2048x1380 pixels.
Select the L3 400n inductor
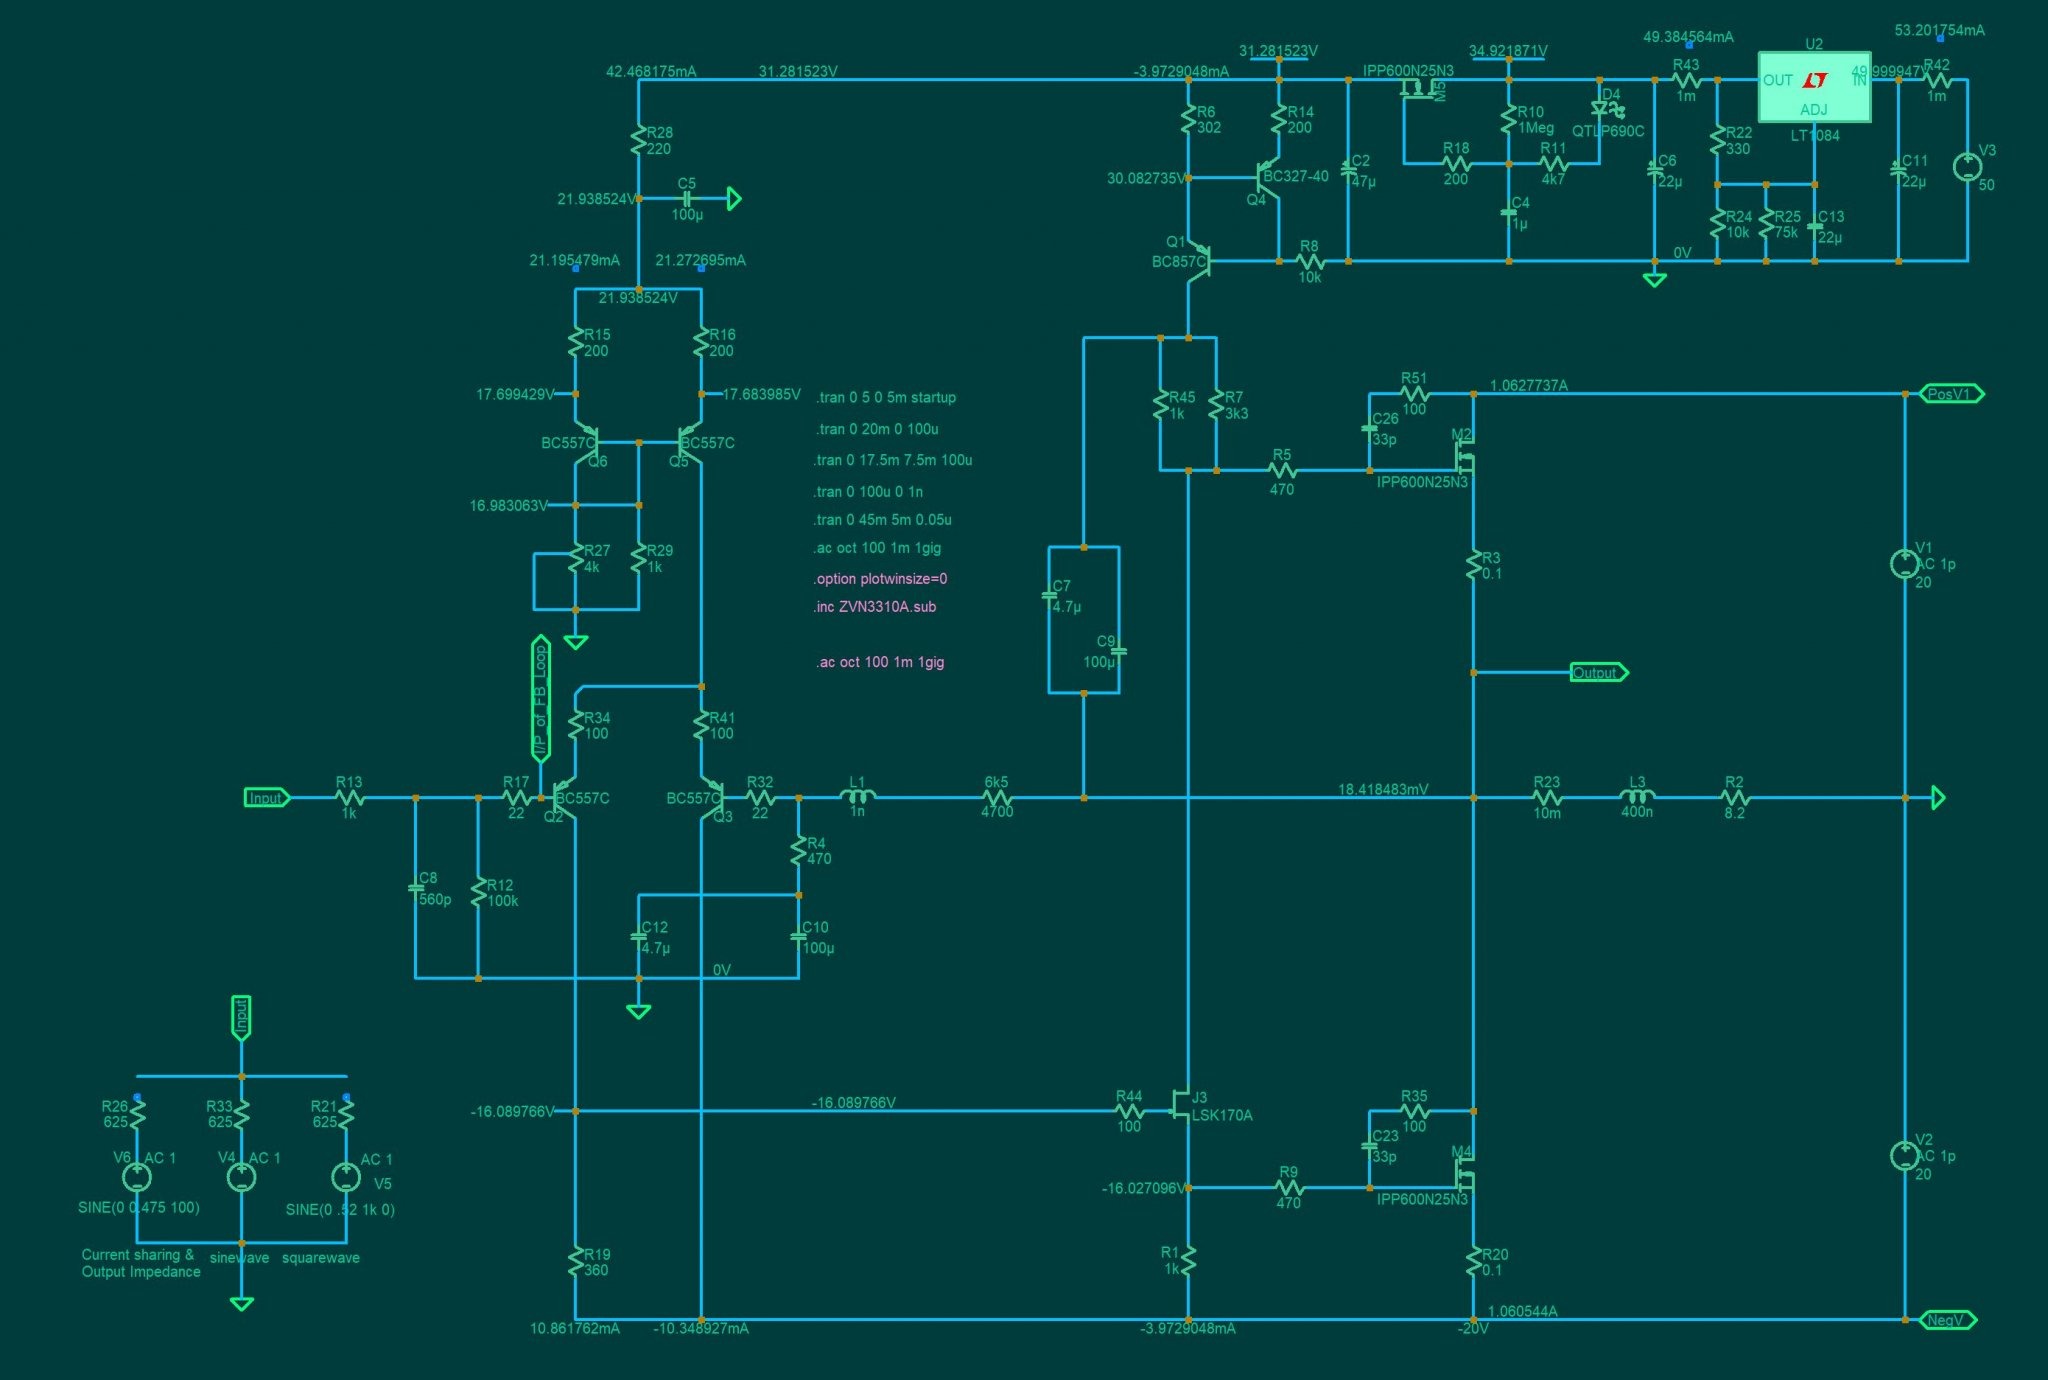1637,797
